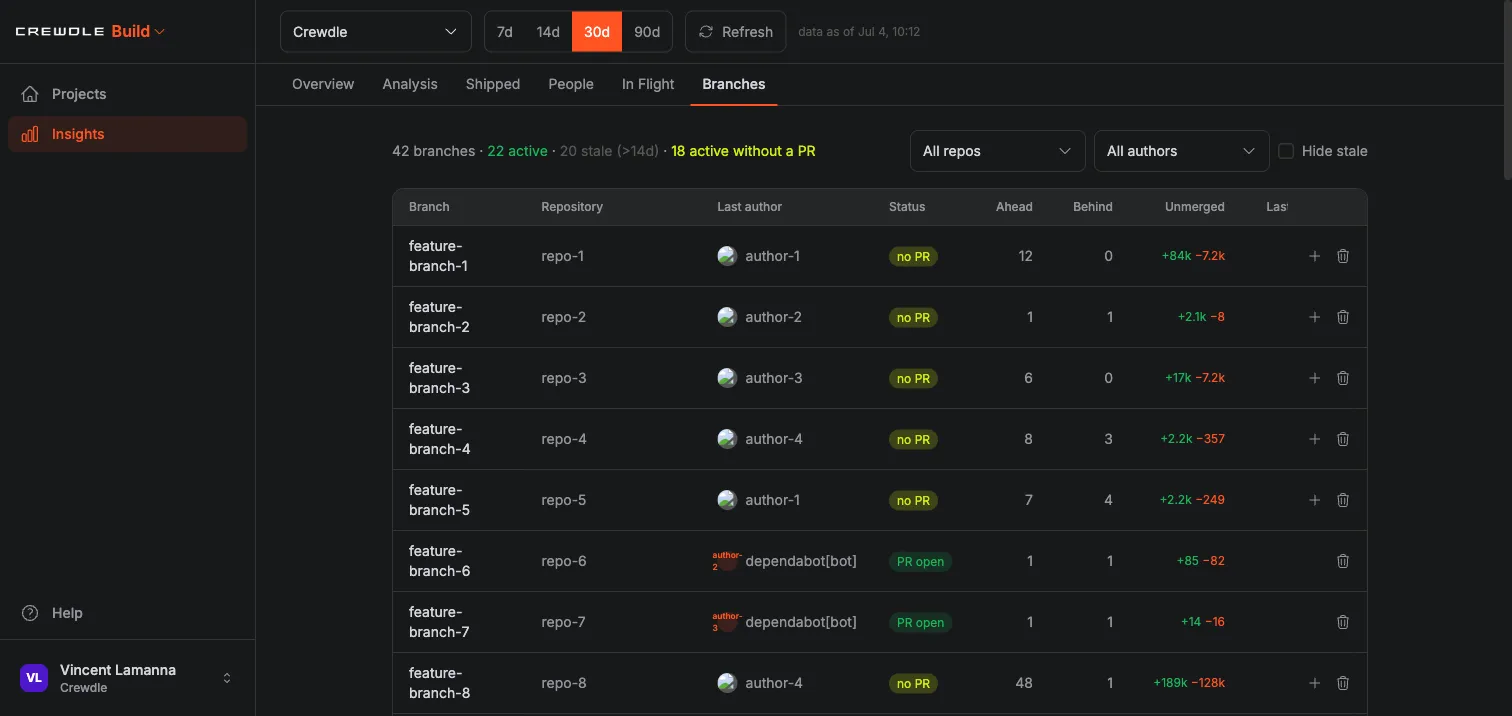1512x716 pixels.
Task: Click PR open badge for feature-branch-6
Action: tap(920, 561)
